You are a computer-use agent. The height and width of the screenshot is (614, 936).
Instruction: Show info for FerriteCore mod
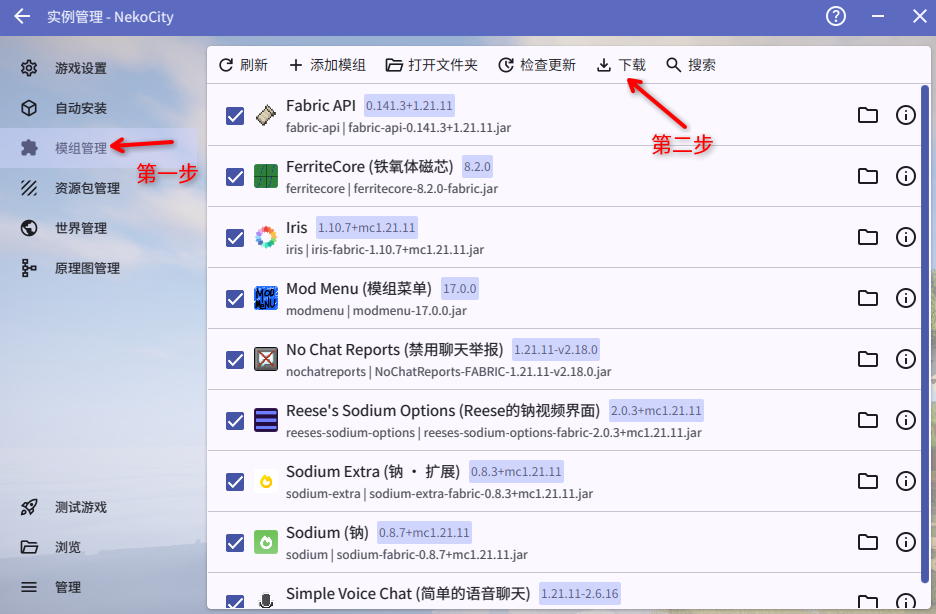pos(906,176)
